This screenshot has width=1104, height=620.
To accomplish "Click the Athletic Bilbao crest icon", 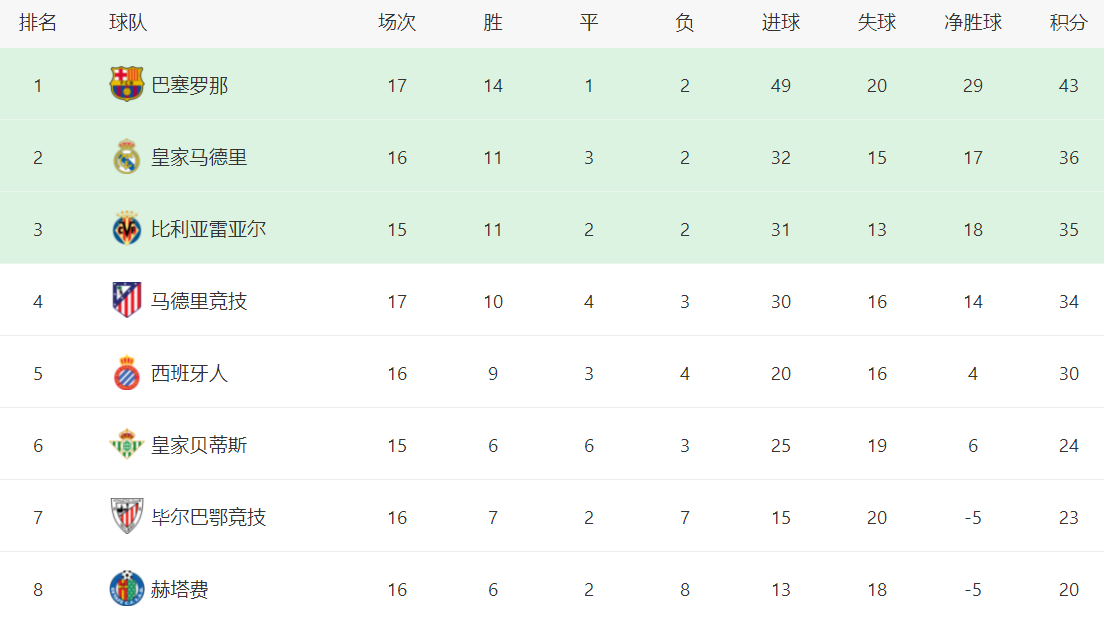I will (127, 517).
